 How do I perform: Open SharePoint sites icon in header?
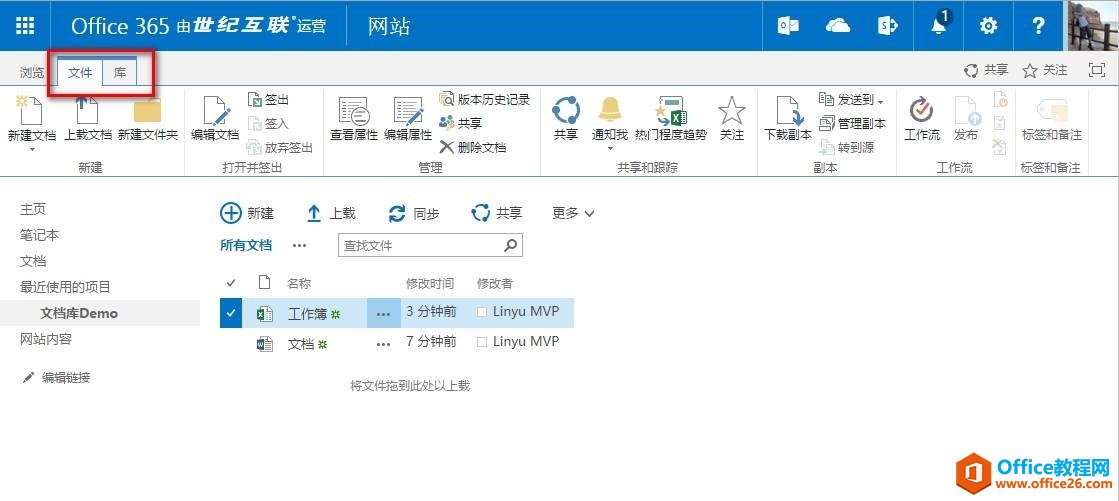point(887,26)
